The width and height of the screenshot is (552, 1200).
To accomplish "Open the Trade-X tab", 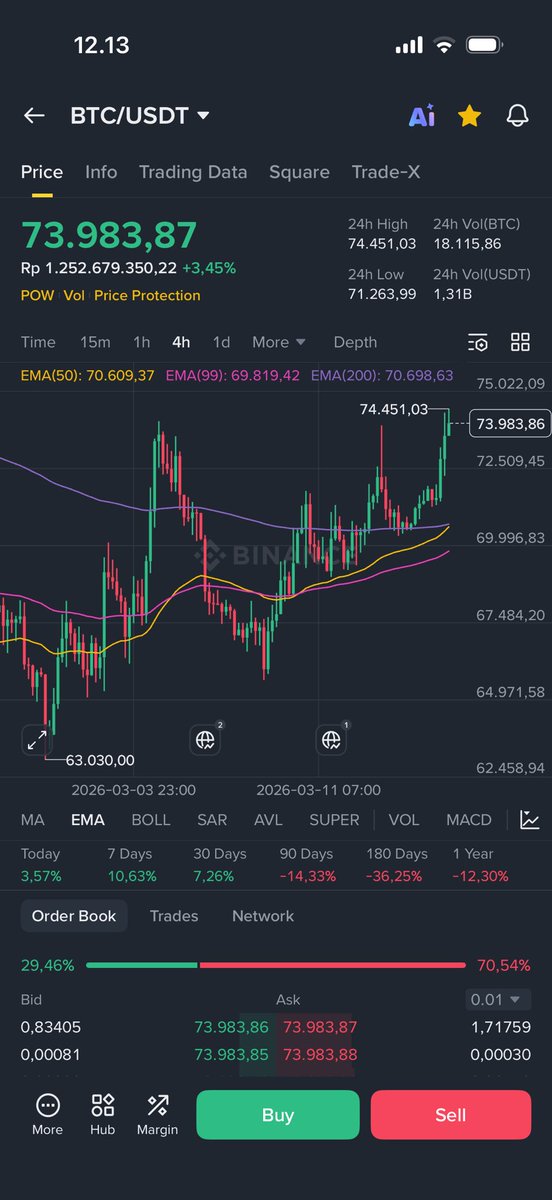I will point(386,172).
